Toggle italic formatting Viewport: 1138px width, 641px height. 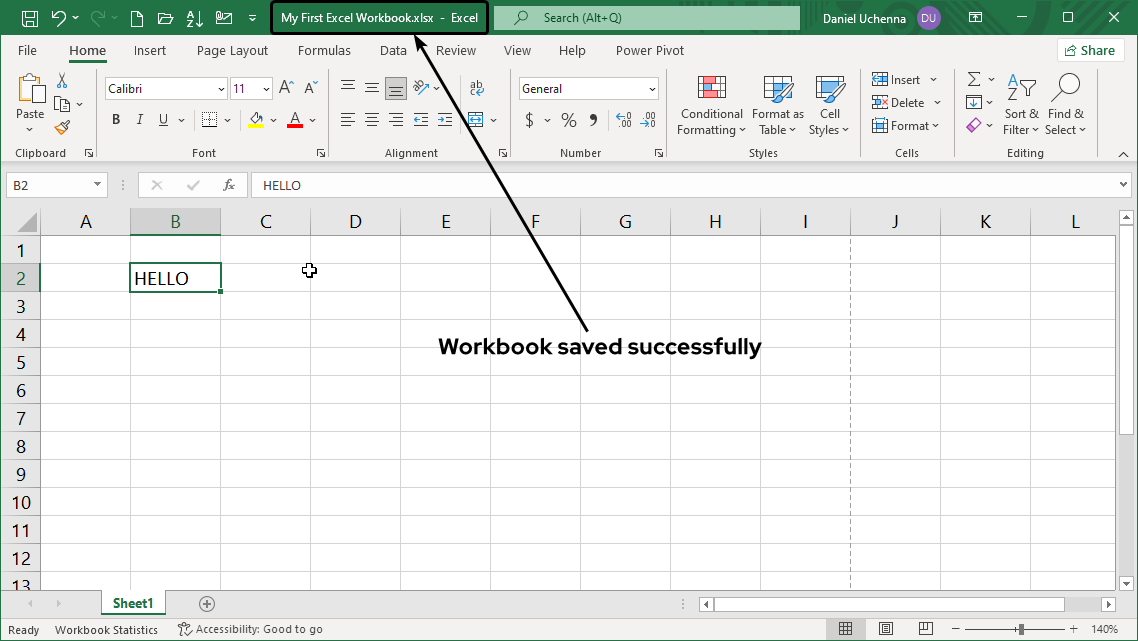click(x=139, y=119)
